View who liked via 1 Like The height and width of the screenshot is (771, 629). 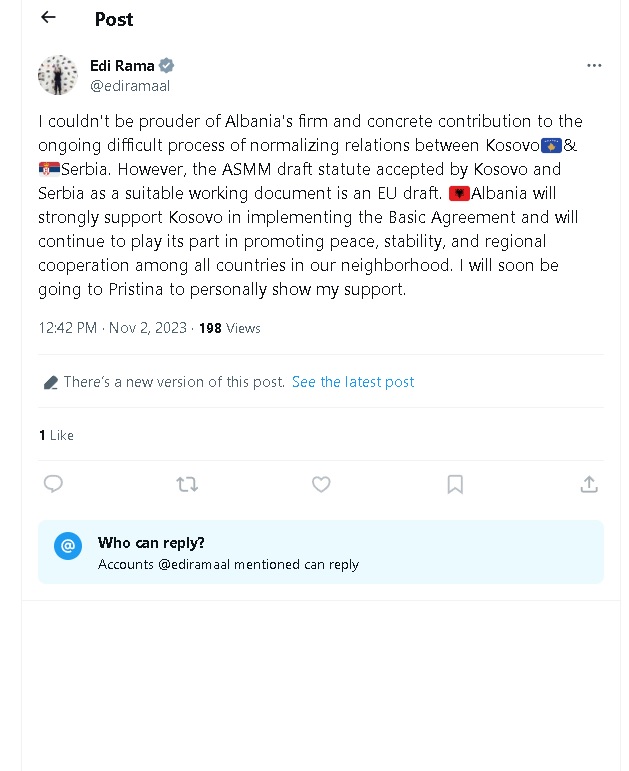(x=57, y=435)
